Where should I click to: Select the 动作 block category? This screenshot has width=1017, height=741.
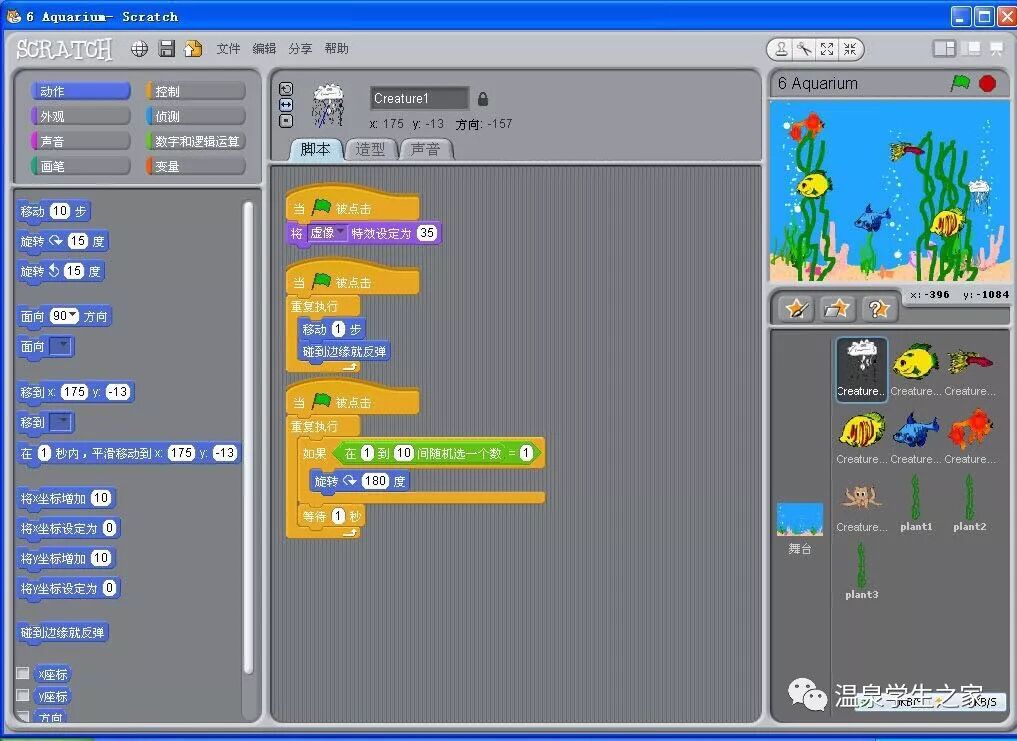[80, 91]
